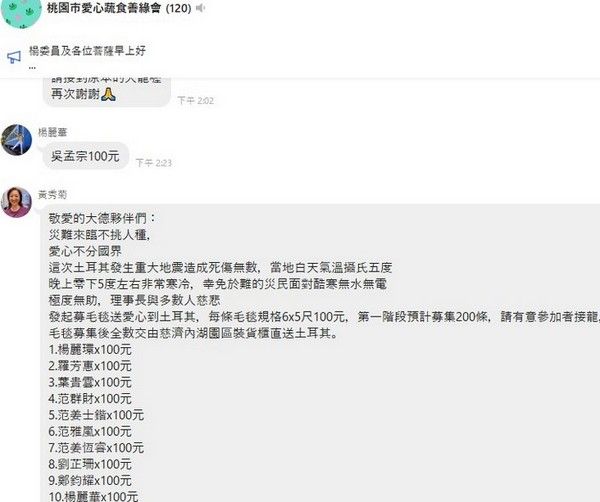Click the 下午 2:23 timestamp

[x=154, y=163]
